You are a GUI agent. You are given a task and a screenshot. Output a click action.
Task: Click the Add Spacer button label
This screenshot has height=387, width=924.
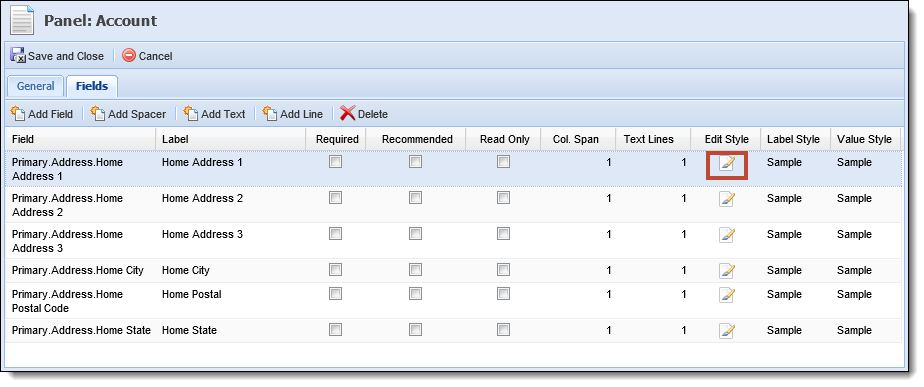tap(137, 114)
